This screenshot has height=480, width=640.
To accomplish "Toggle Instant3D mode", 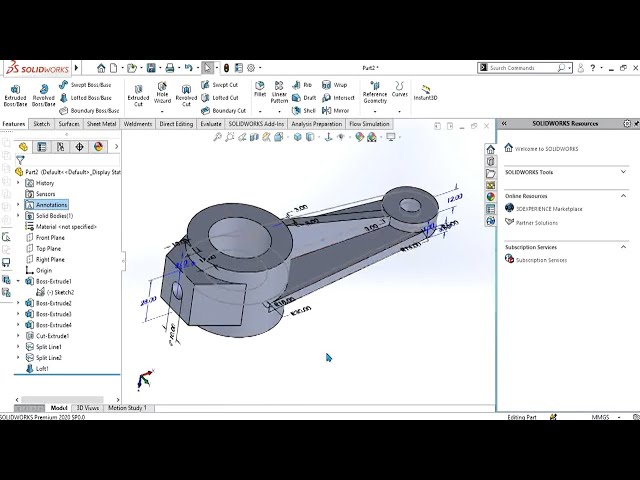I will click(425, 93).
